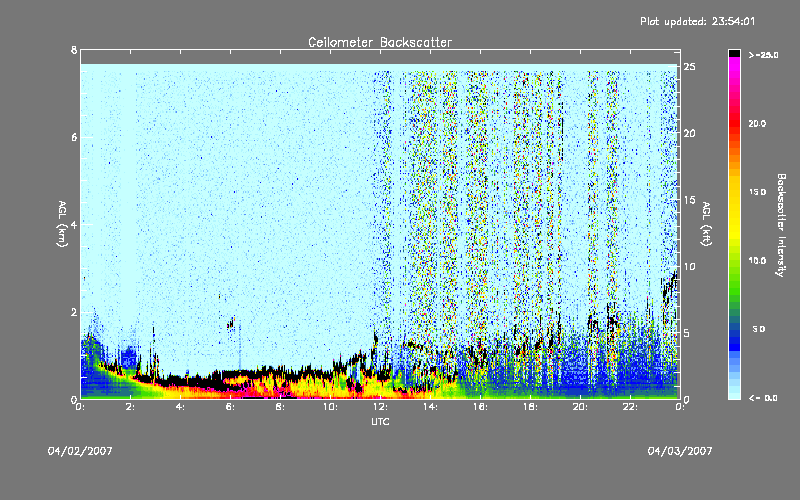
Task: Click the start date label 04/02/2007
Action: (x=80, y=451)
